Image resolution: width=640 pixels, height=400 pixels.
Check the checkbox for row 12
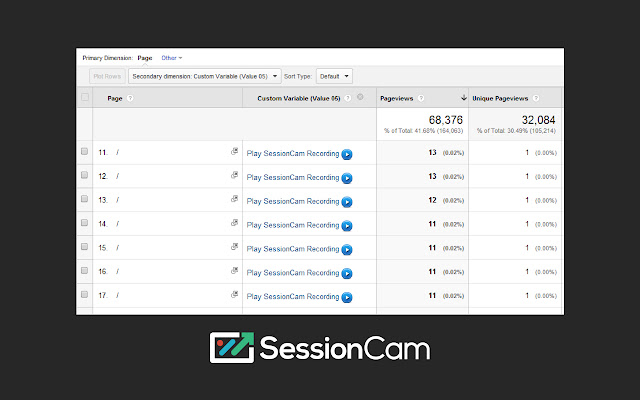click(x=84, y=175)
